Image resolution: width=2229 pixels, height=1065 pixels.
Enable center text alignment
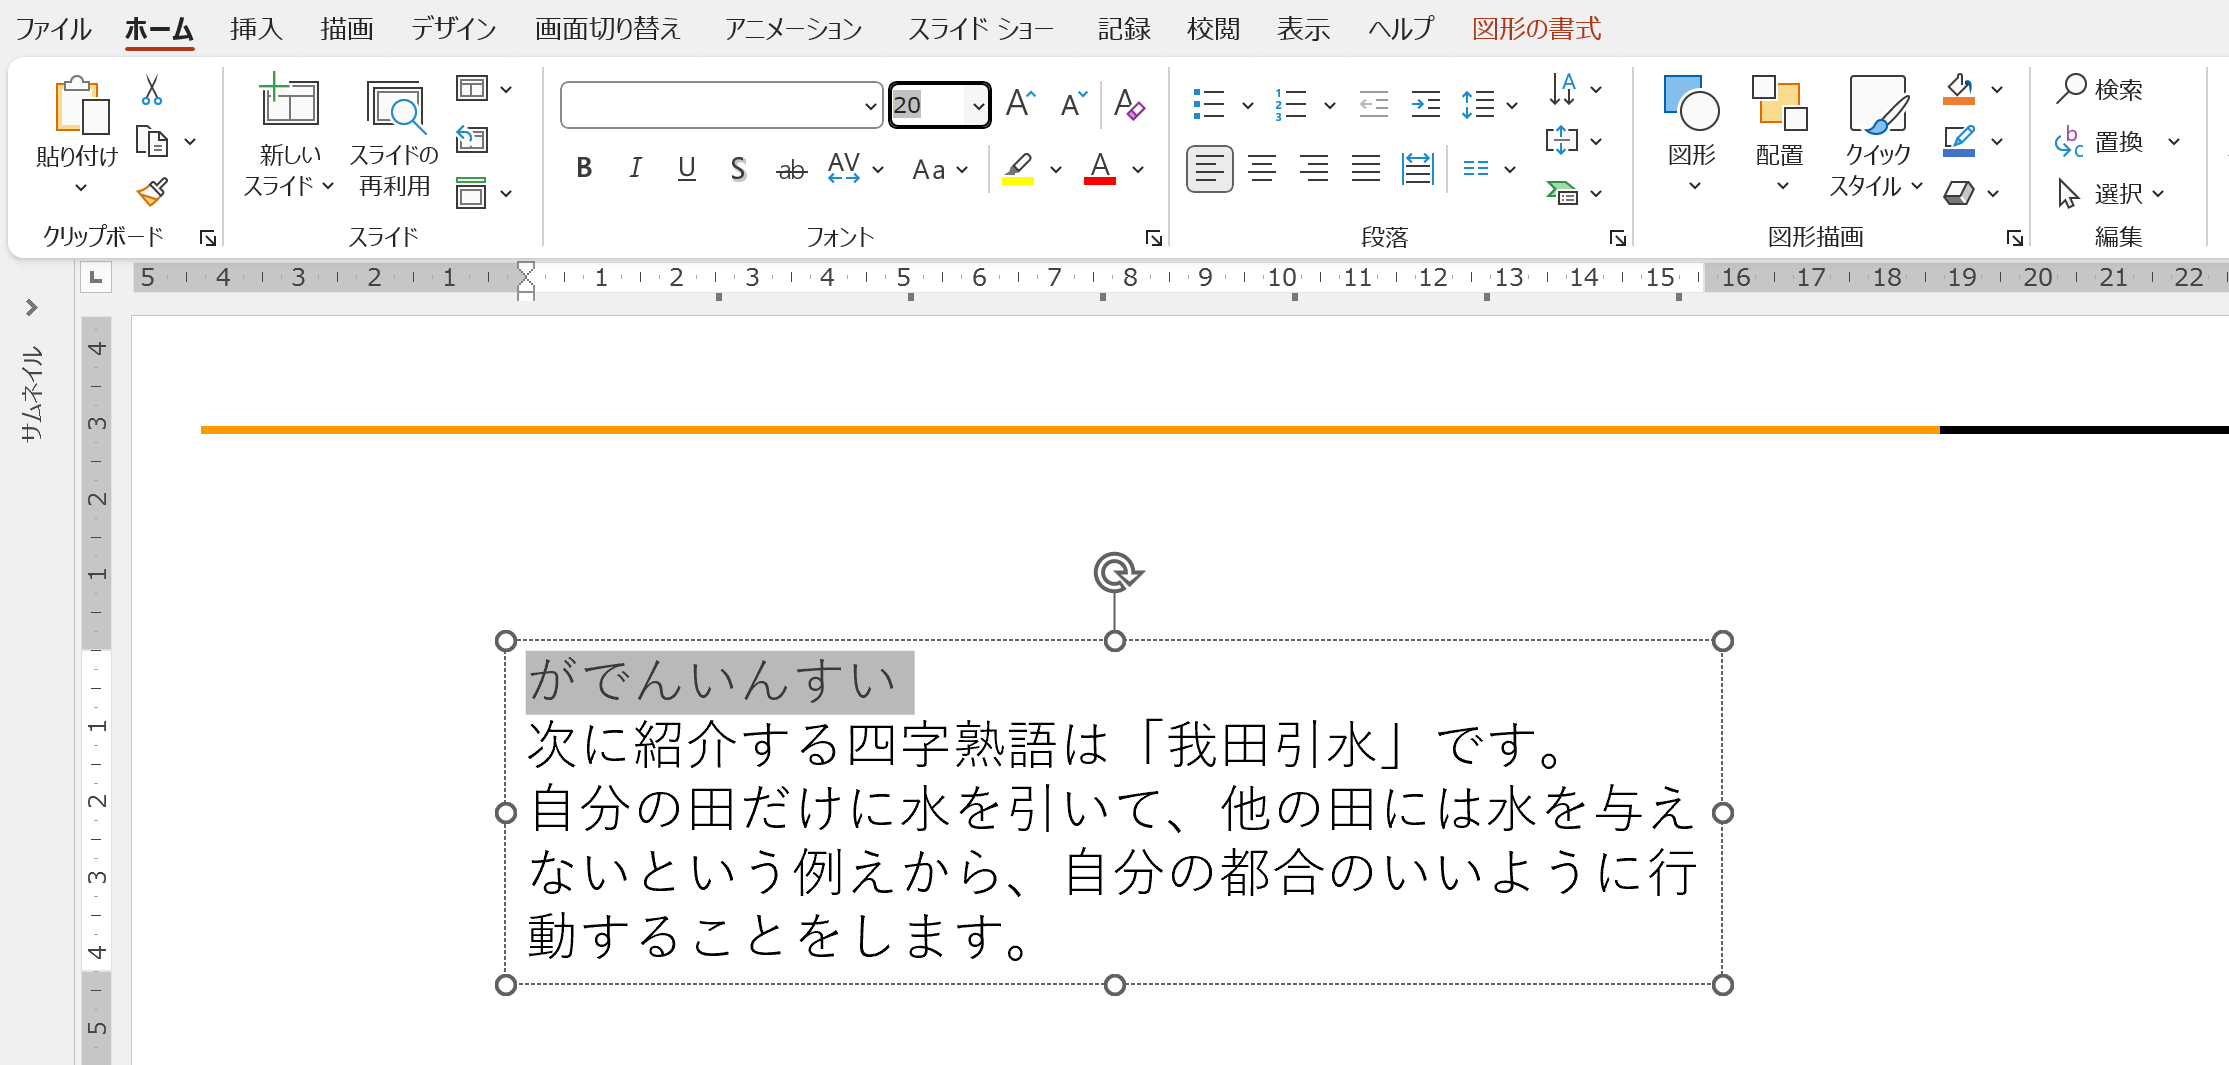click(x=1262, y=168)
